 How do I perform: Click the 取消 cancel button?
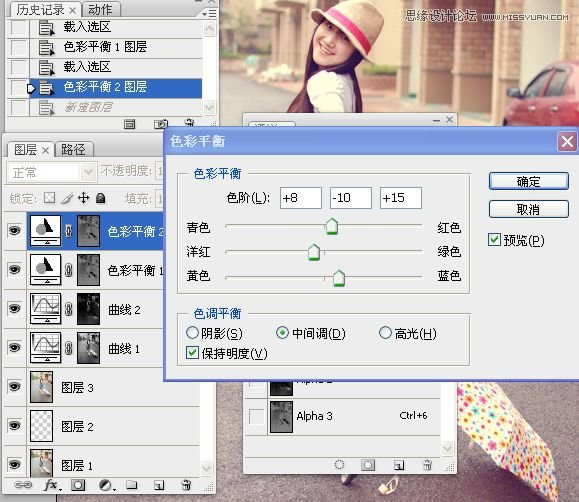coord(528,209)
